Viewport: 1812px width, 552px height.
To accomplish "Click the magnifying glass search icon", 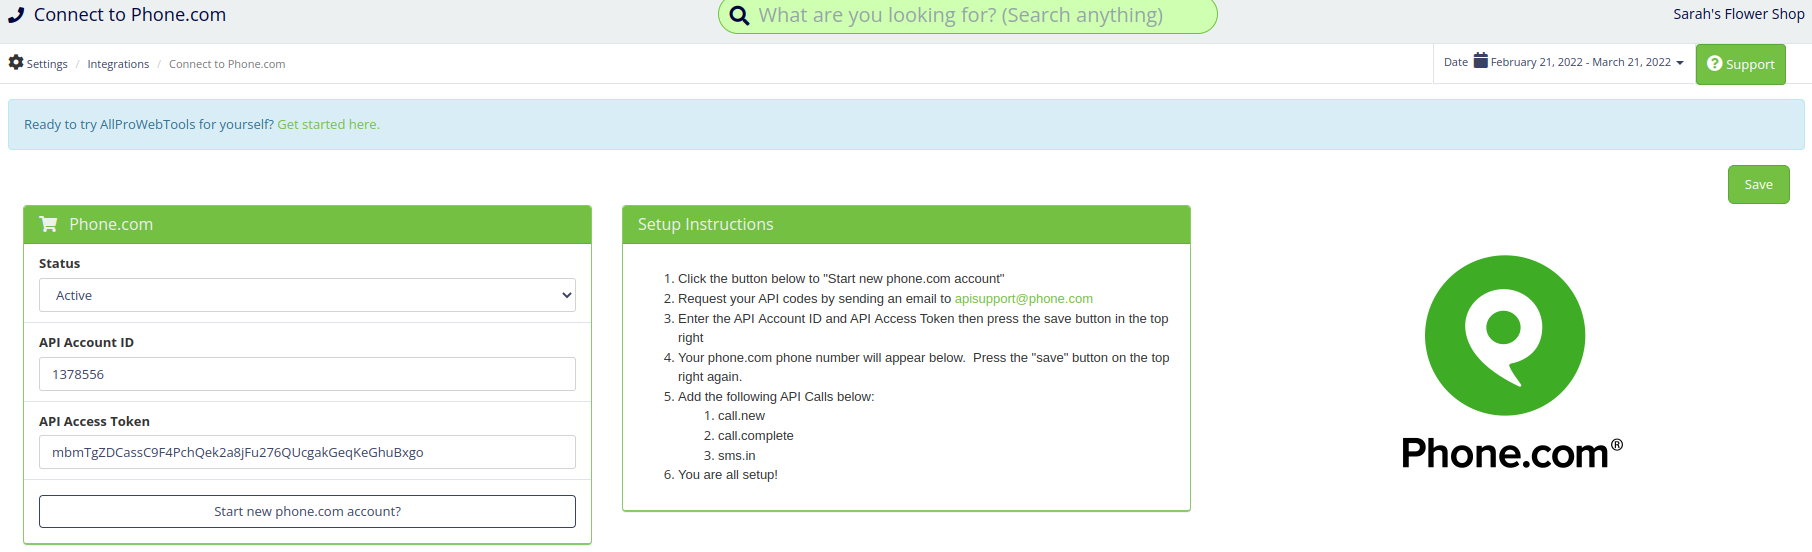I will 739,15.
